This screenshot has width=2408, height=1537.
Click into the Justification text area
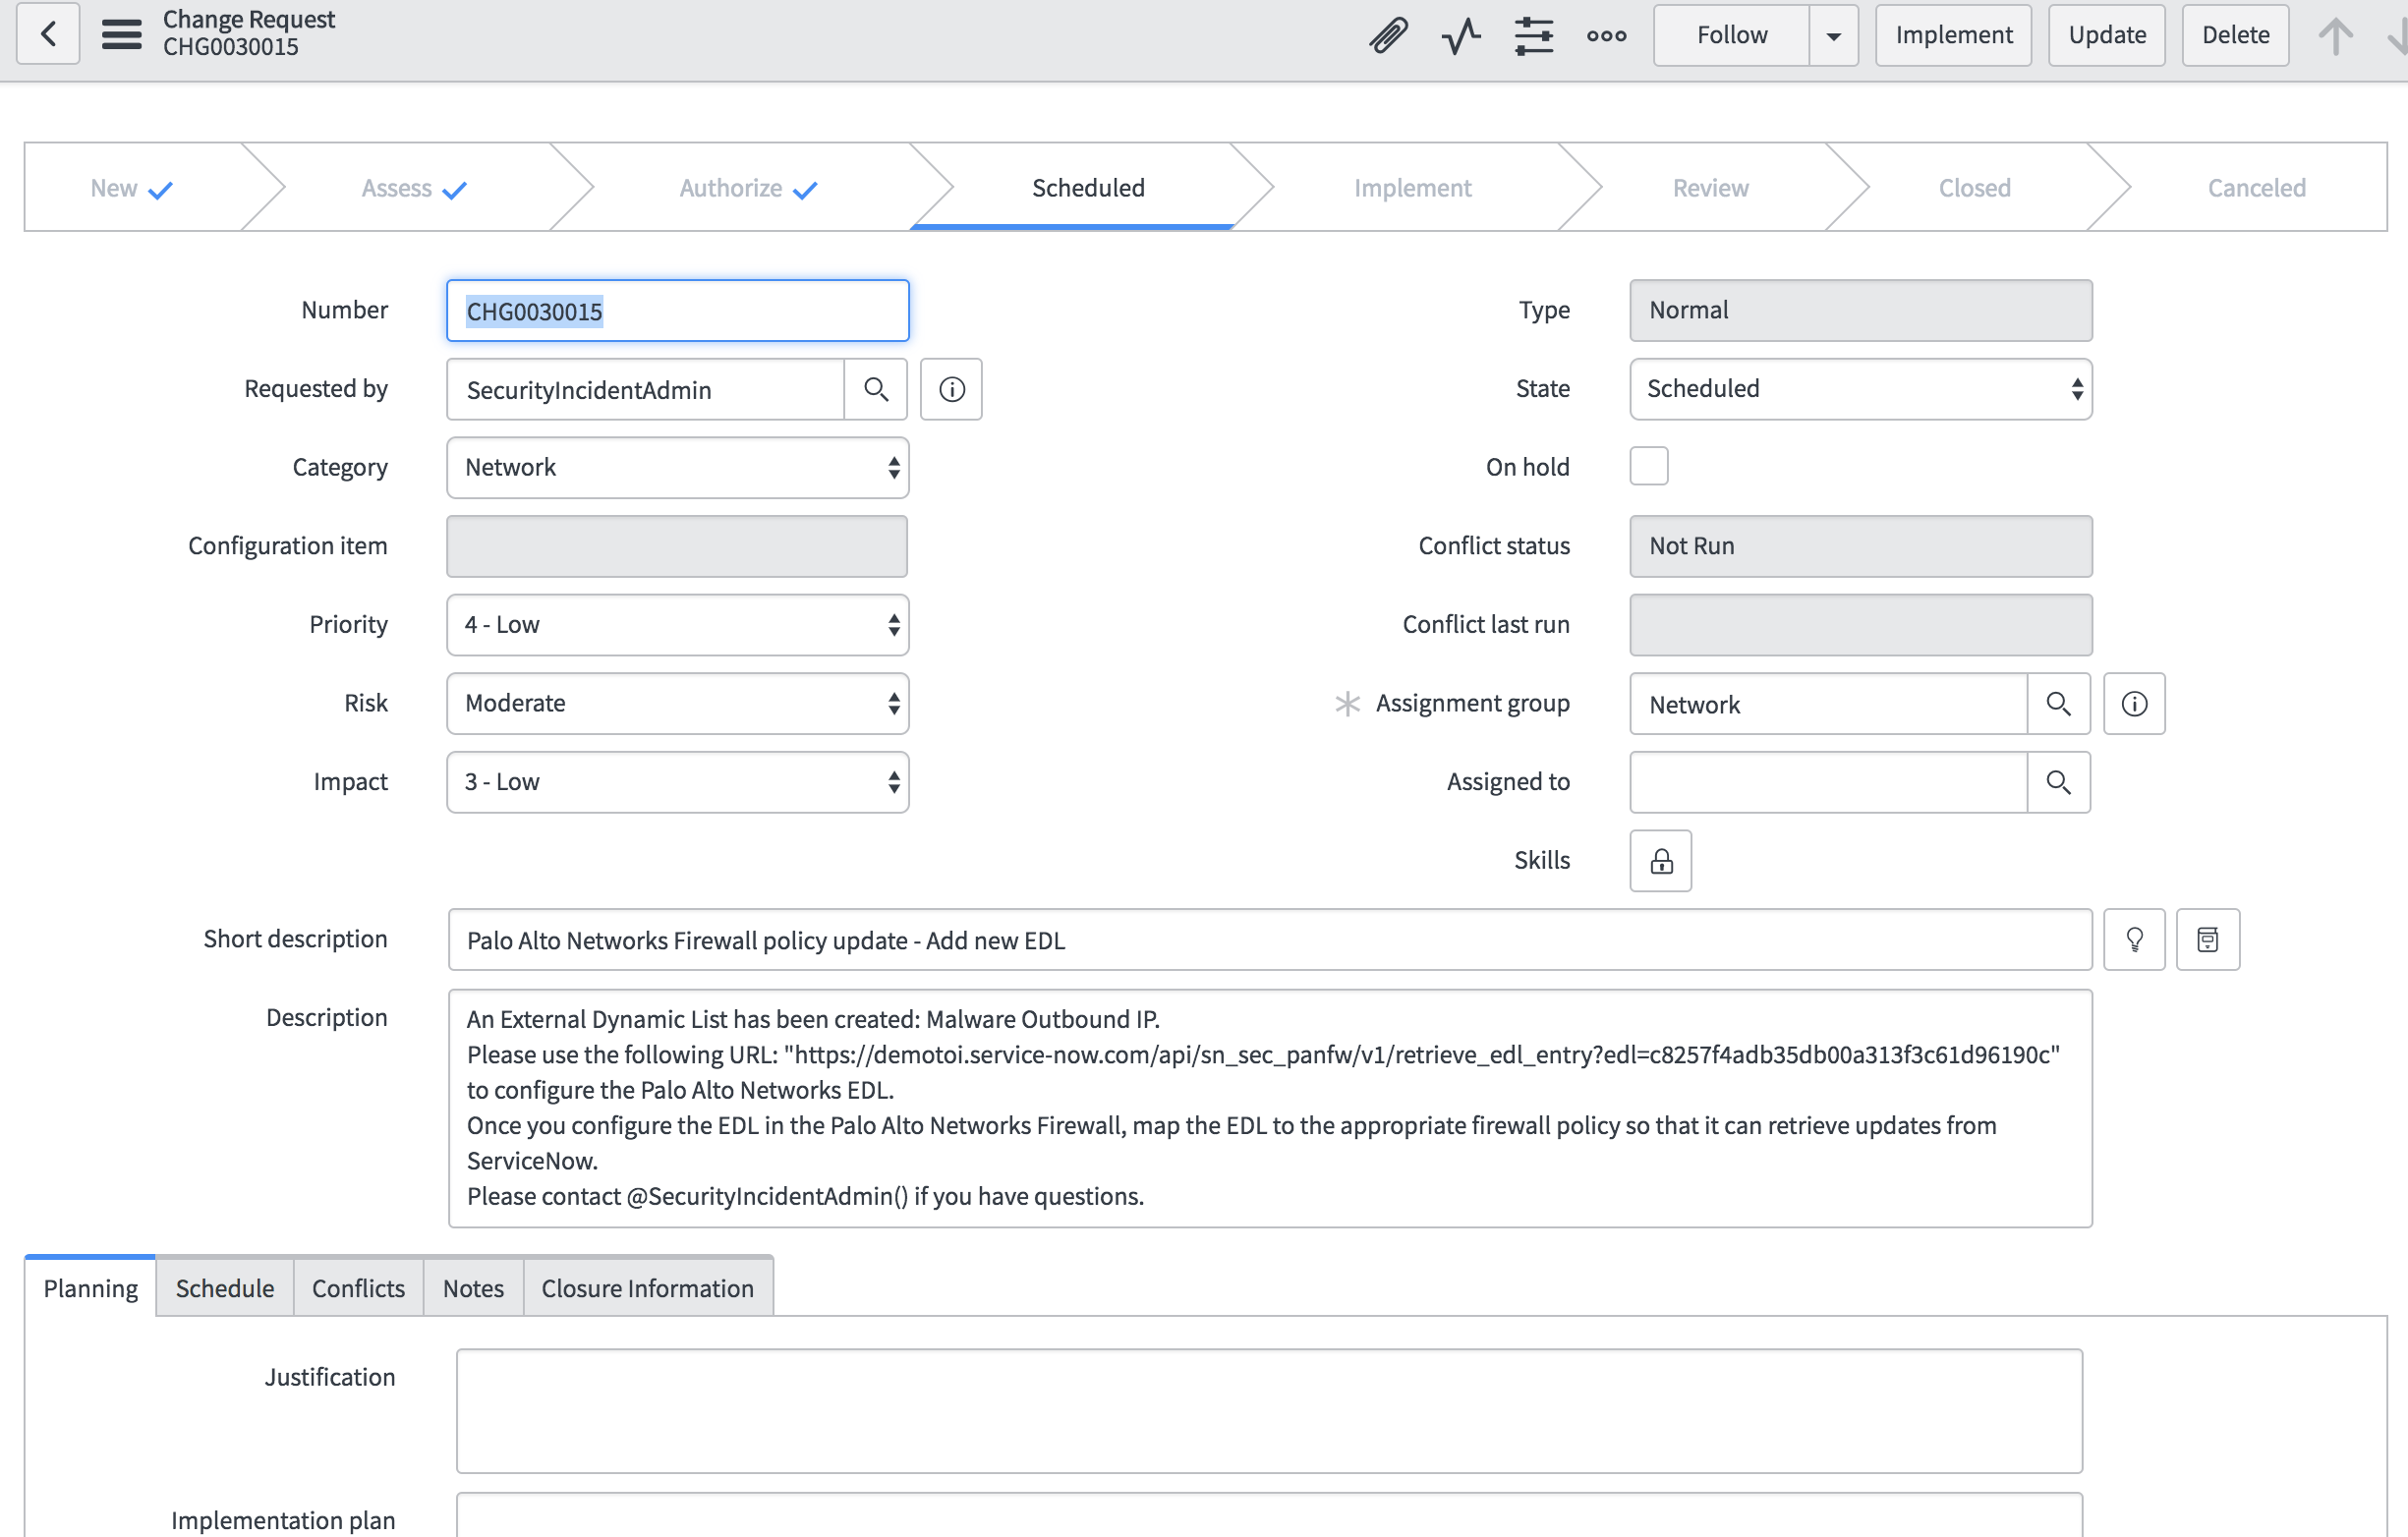tap(1269, 1411)
